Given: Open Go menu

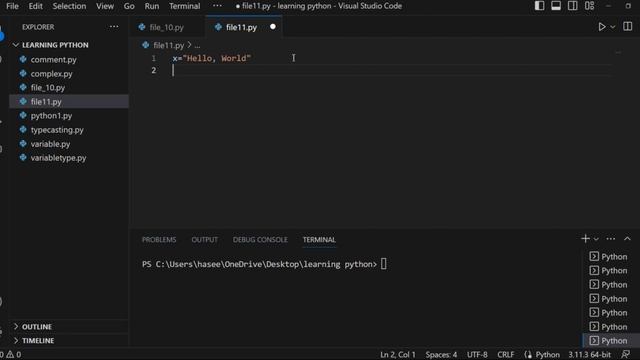Looking at the screenshot, I should (129, 6).
